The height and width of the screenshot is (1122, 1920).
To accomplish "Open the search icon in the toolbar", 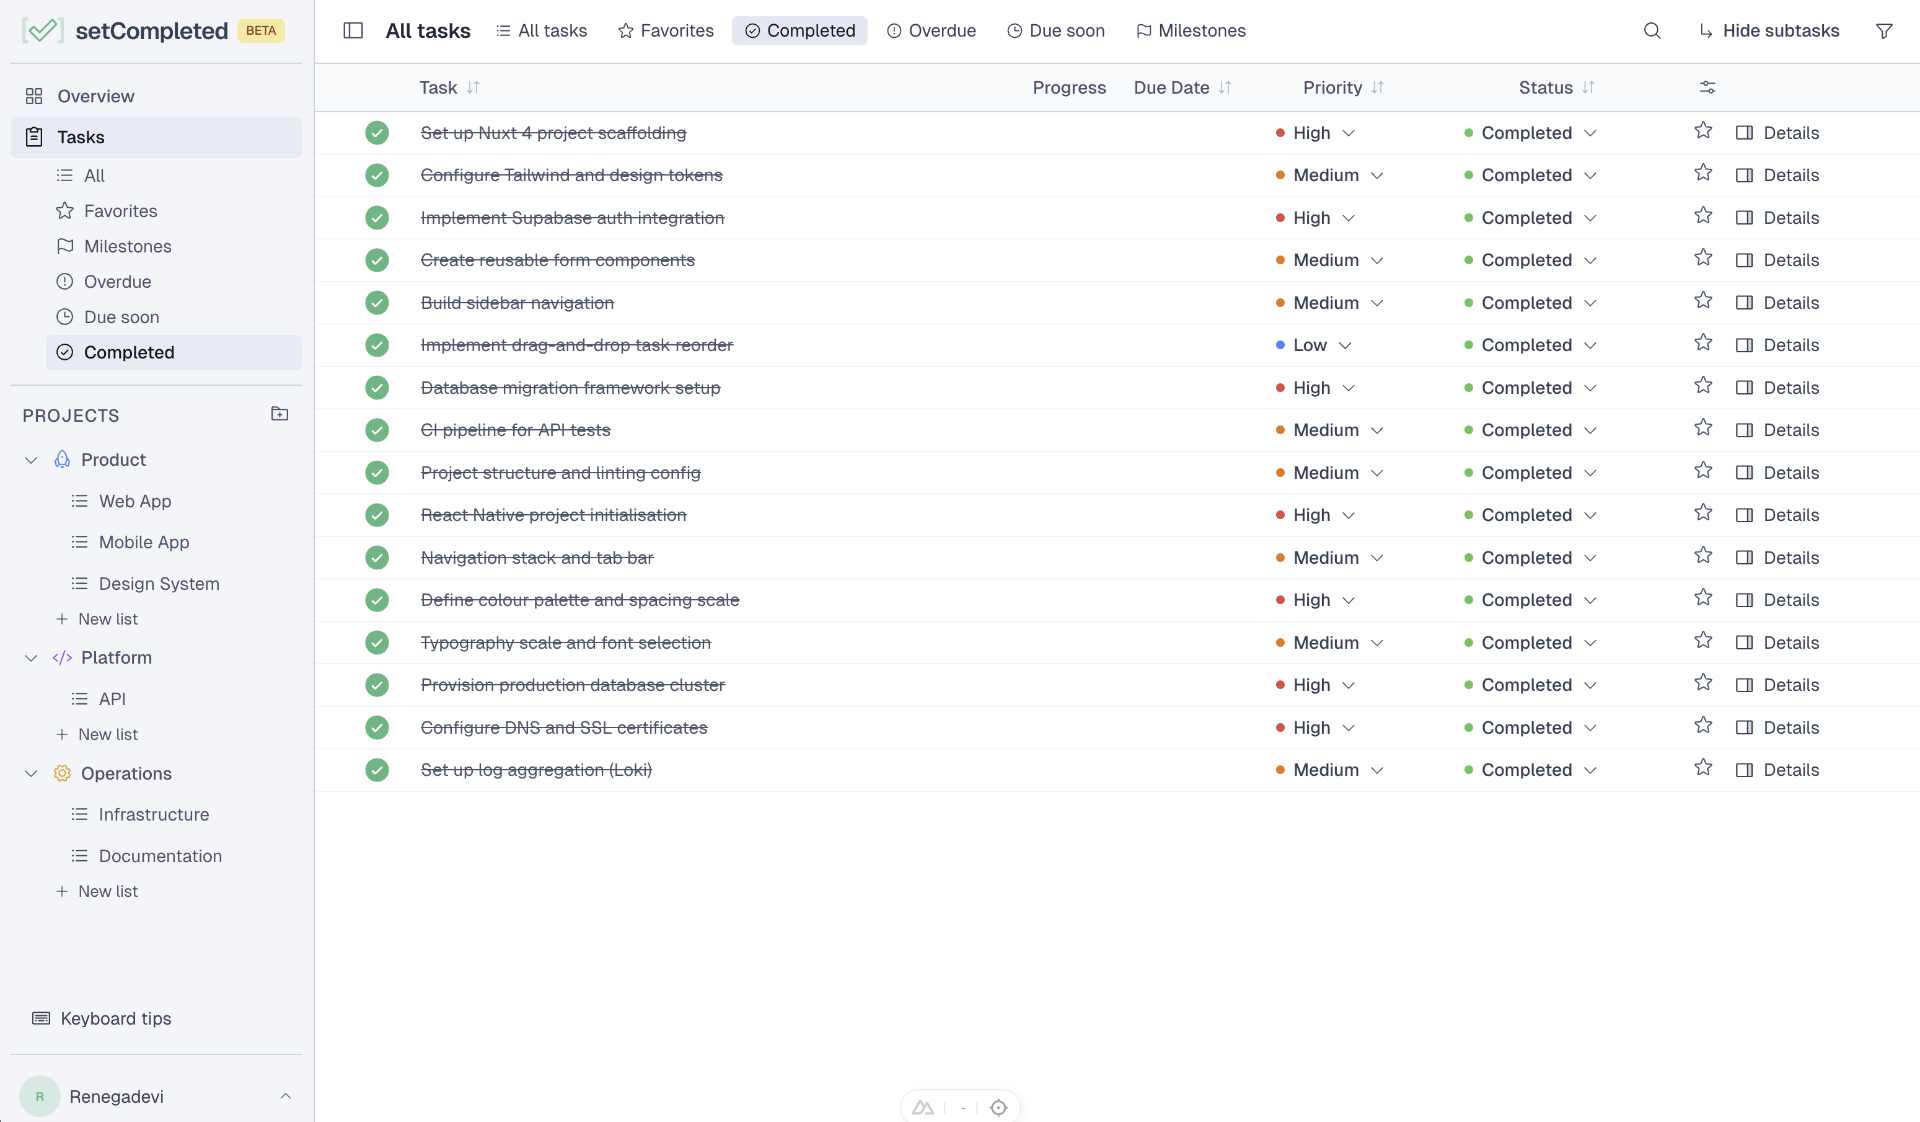I will coord(1651,30).
